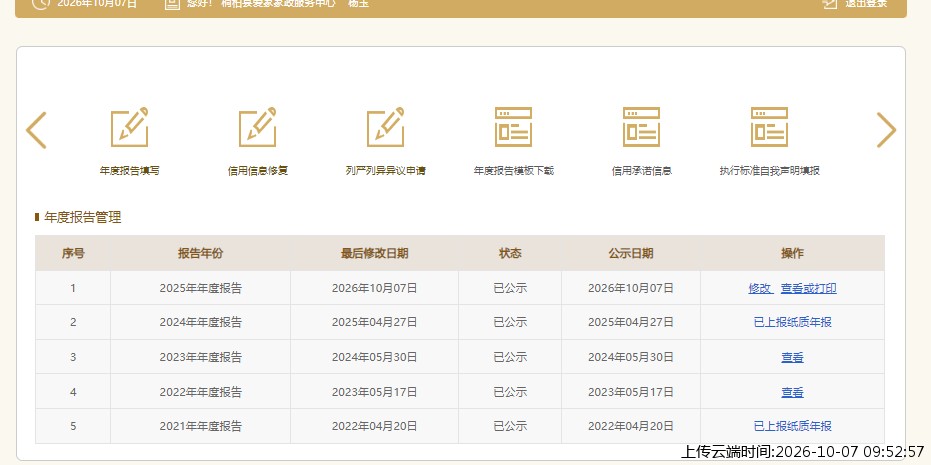Open the 年度报告填写 pencil icon

tap(129, 127)
